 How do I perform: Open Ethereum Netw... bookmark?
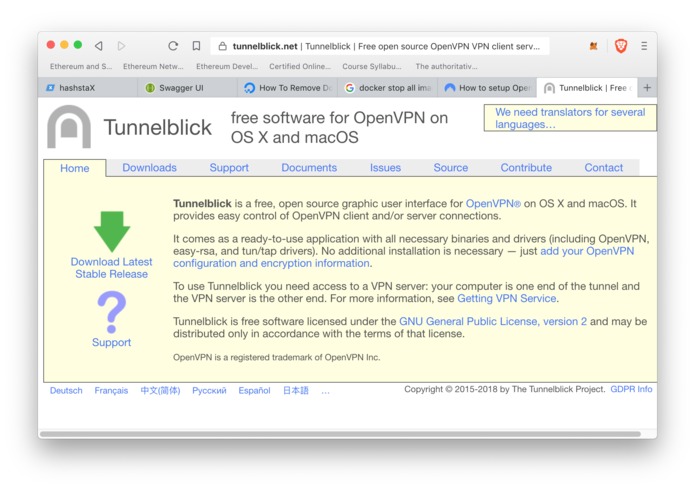[153, 66]
